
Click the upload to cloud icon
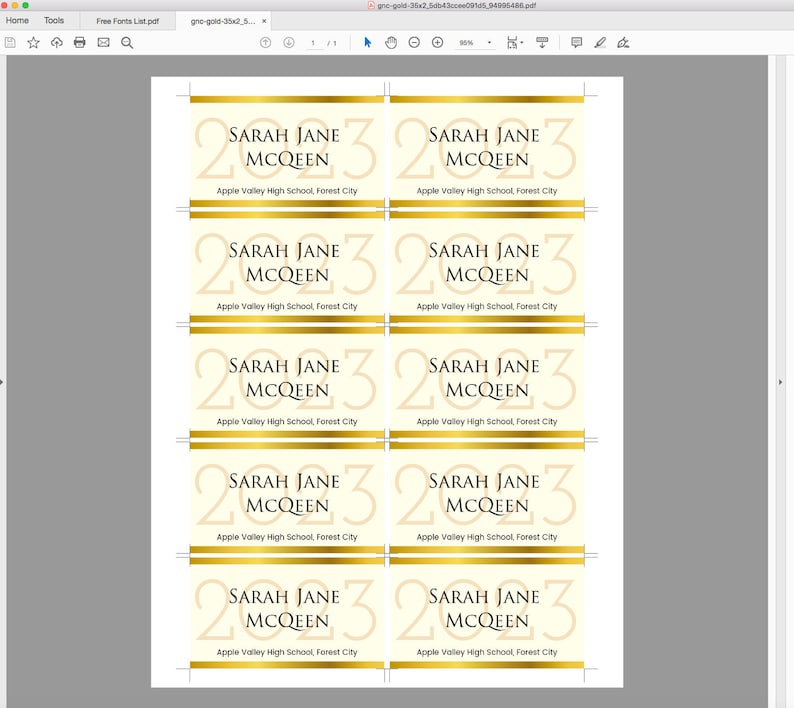point(57,43)
